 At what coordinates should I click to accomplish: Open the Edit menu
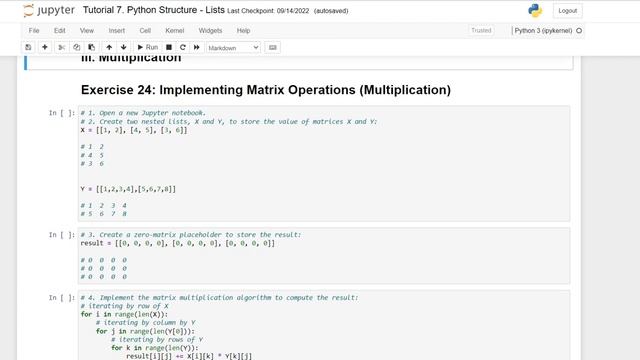tap(60, 31)
